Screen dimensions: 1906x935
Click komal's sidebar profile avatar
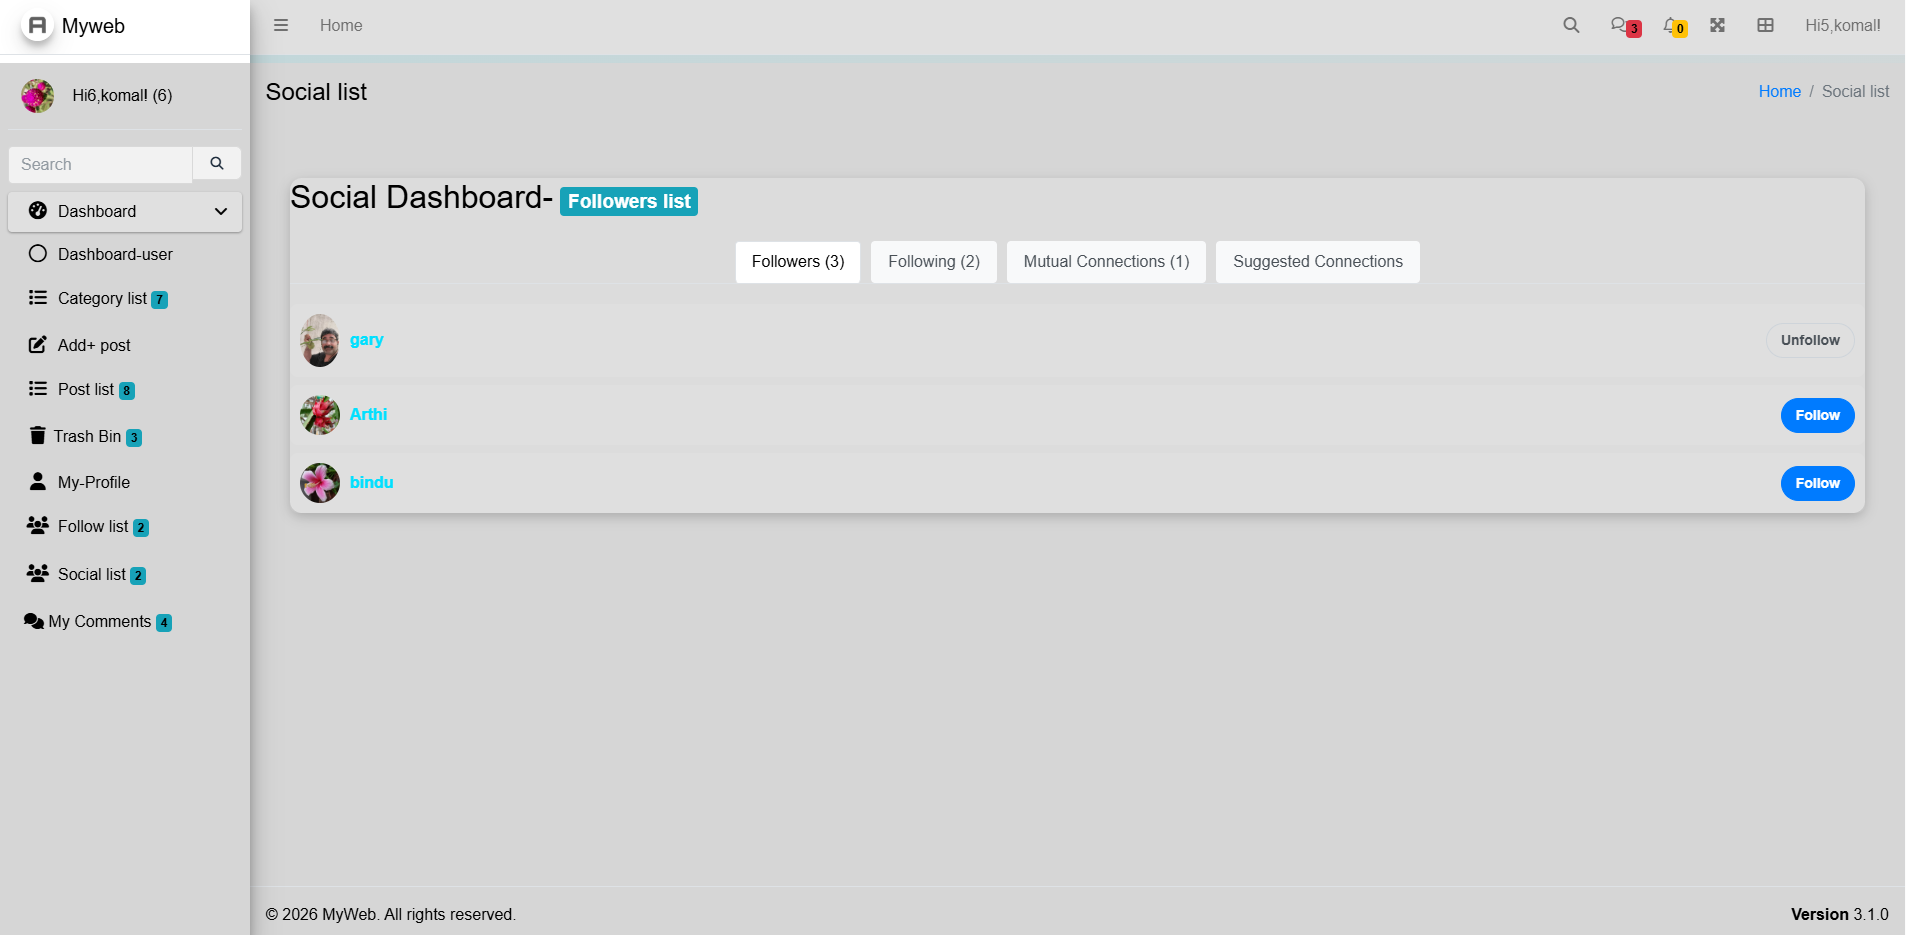(x=38, y=95)
